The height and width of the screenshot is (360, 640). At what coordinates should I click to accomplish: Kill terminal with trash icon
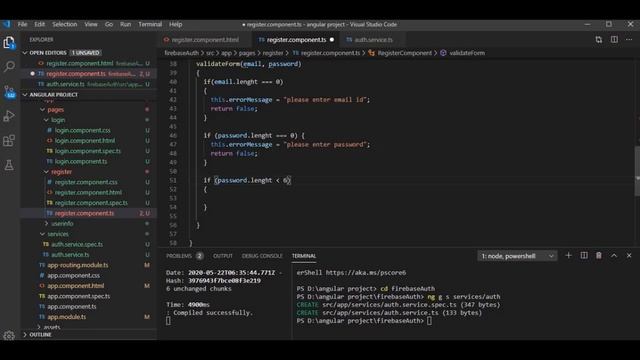click(598, 256)
